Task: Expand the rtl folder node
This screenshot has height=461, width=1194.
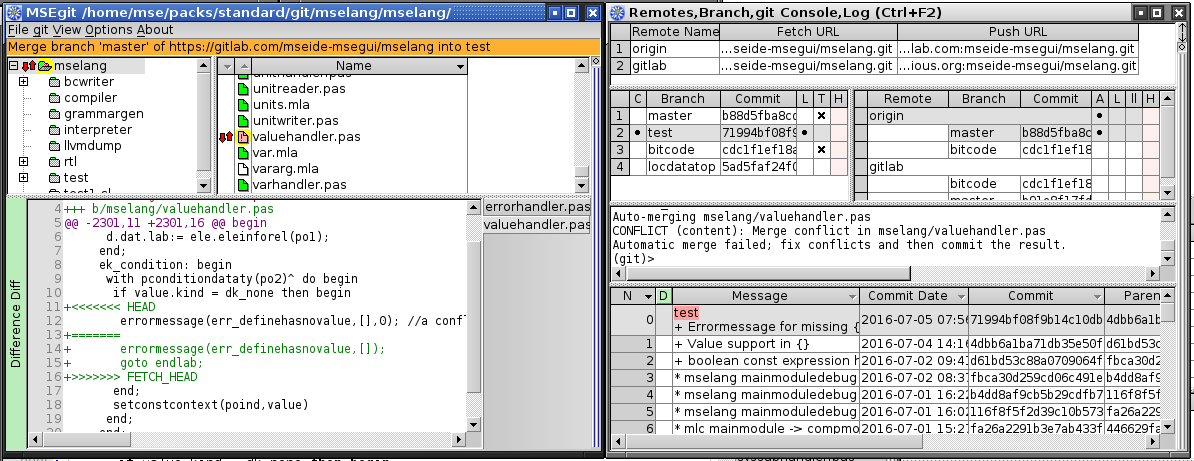Action: 23,162
